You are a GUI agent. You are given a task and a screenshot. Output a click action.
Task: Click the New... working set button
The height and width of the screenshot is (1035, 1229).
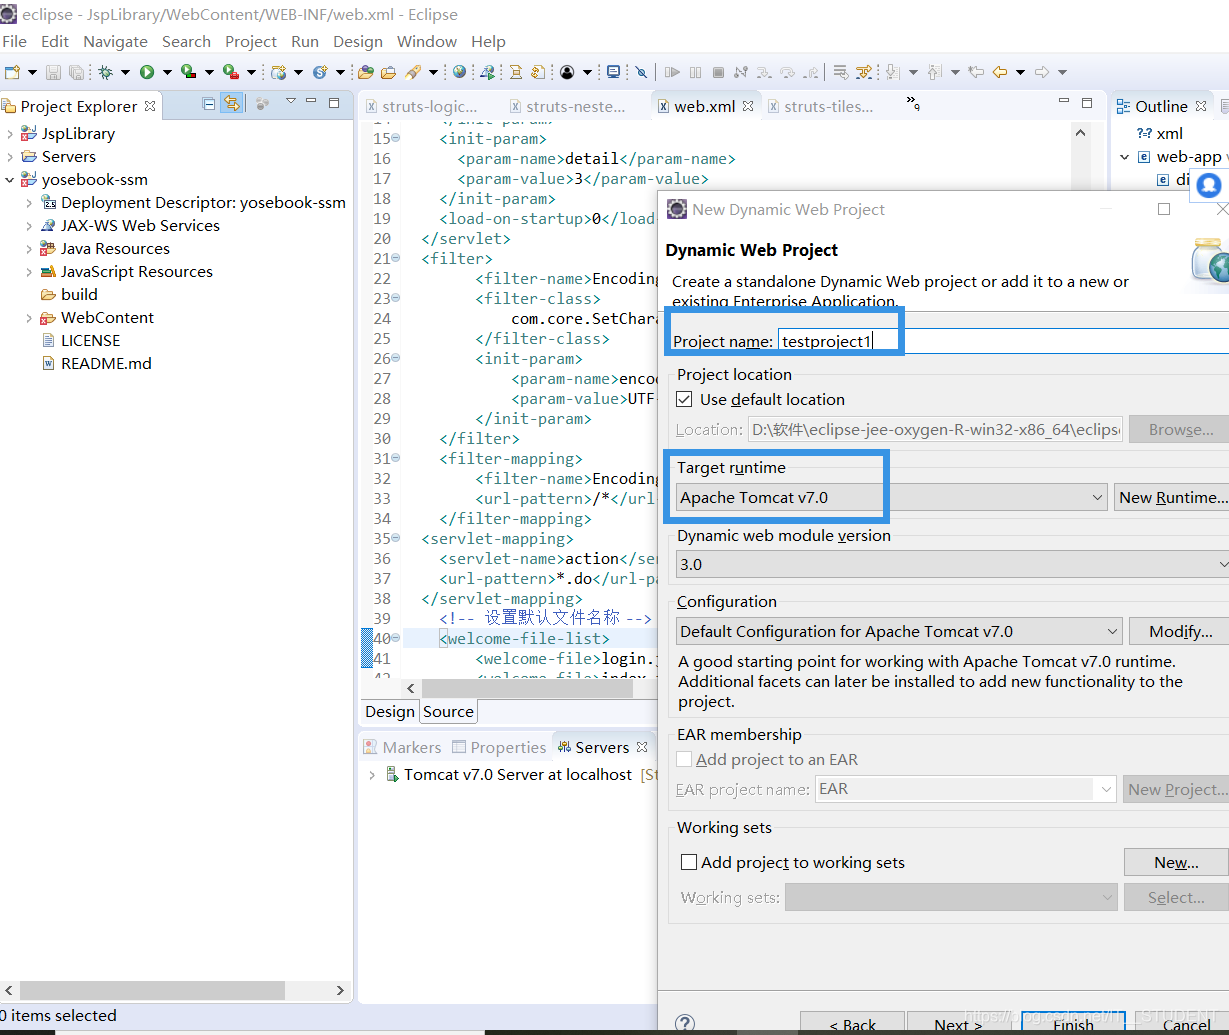click(x=1176, y=862)
